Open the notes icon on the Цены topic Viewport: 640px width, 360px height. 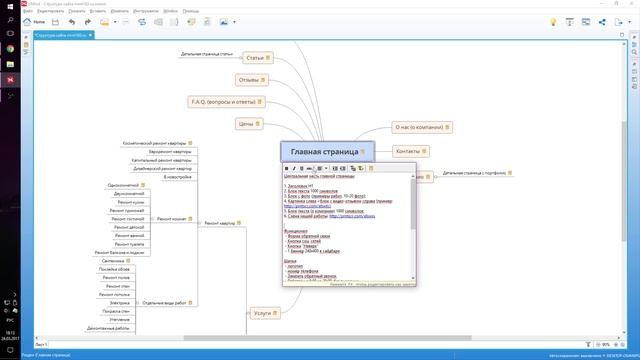[x=258, y=124]
